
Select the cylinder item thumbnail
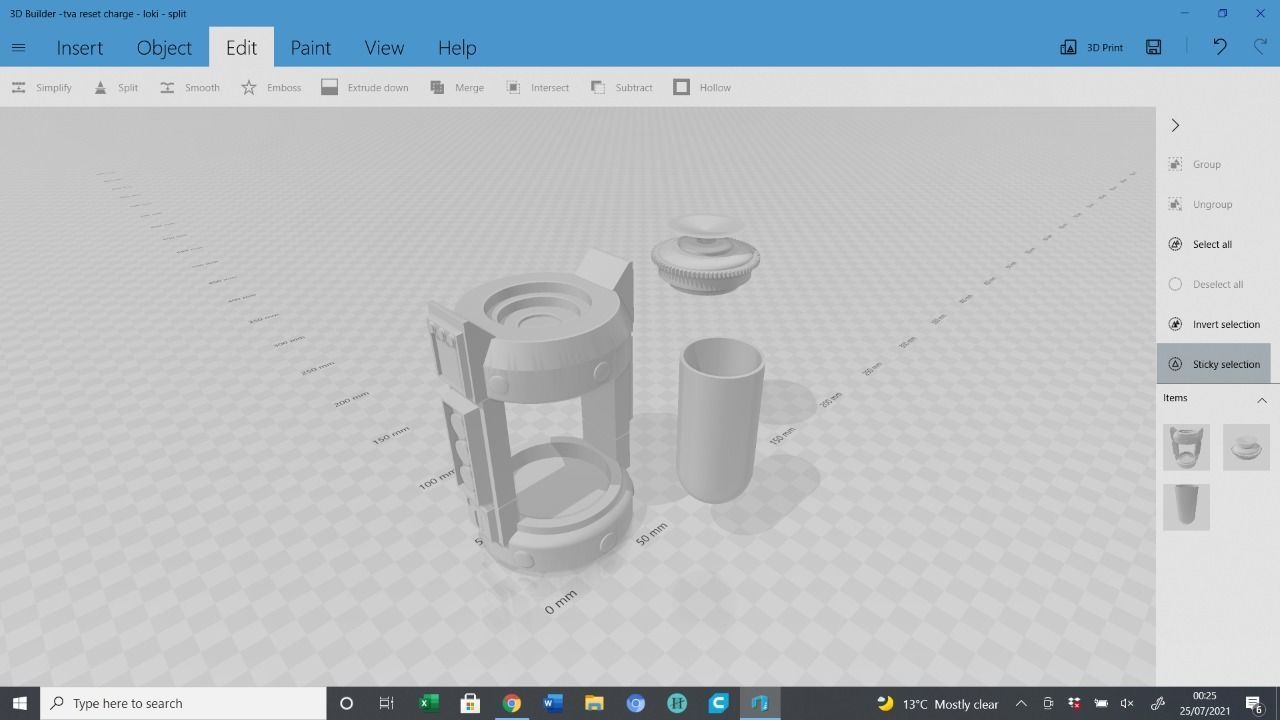1186,507
